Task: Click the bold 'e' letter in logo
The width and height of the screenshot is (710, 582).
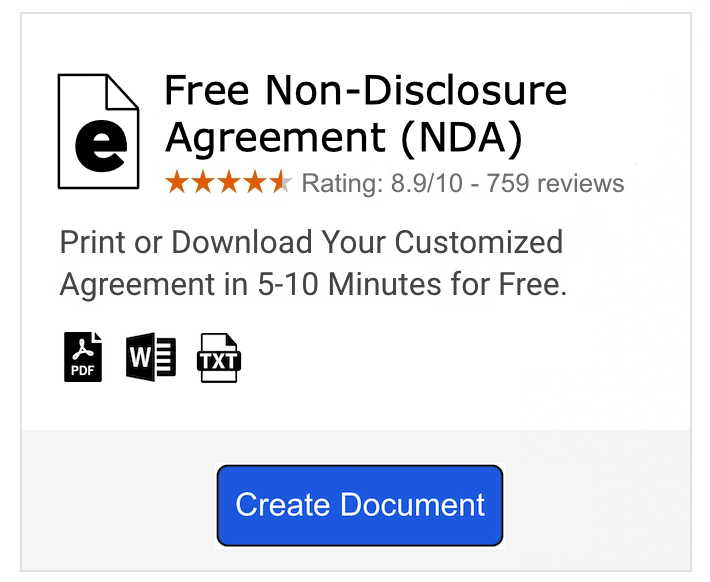Action: pyautogui.click(x=101, y=146)
